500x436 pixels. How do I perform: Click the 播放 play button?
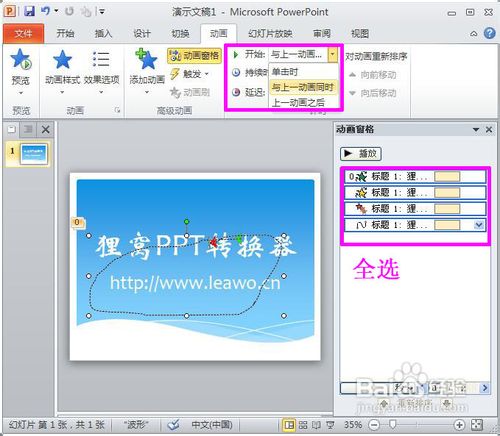tap(361, 154)
